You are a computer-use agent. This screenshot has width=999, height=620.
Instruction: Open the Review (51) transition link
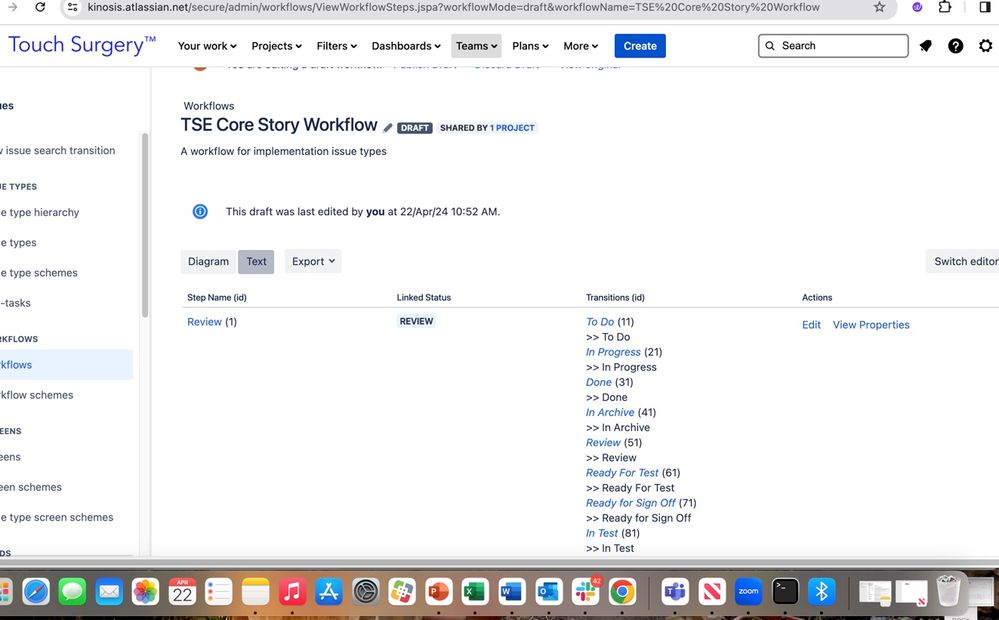click(603, 442)
